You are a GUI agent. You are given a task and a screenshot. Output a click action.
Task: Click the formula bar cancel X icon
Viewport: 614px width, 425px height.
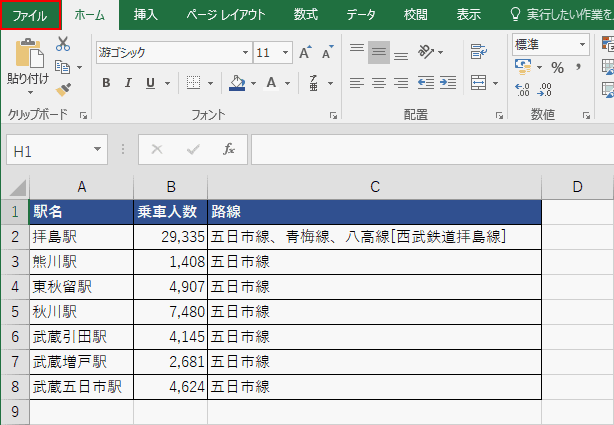(x=157, y=149)
